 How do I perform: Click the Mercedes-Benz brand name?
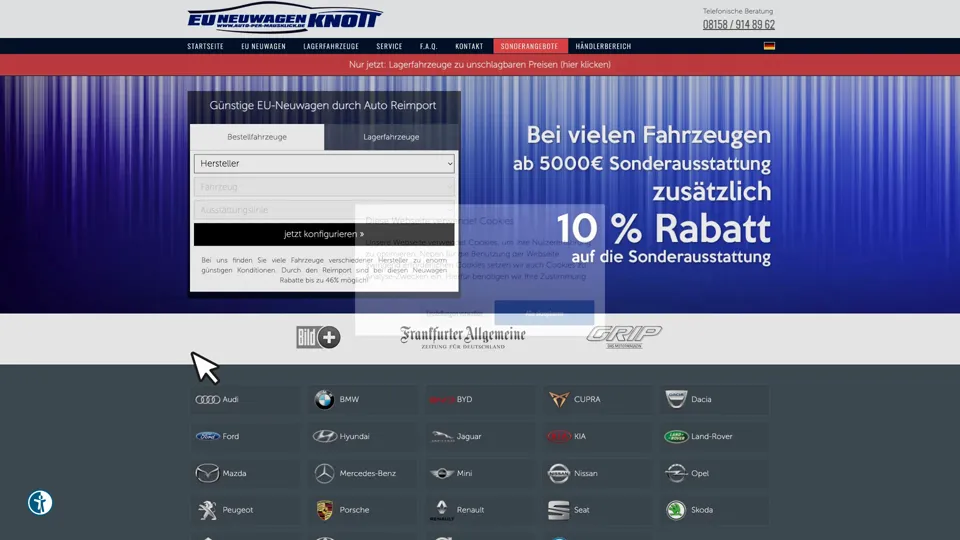click(x=367, y=473)
